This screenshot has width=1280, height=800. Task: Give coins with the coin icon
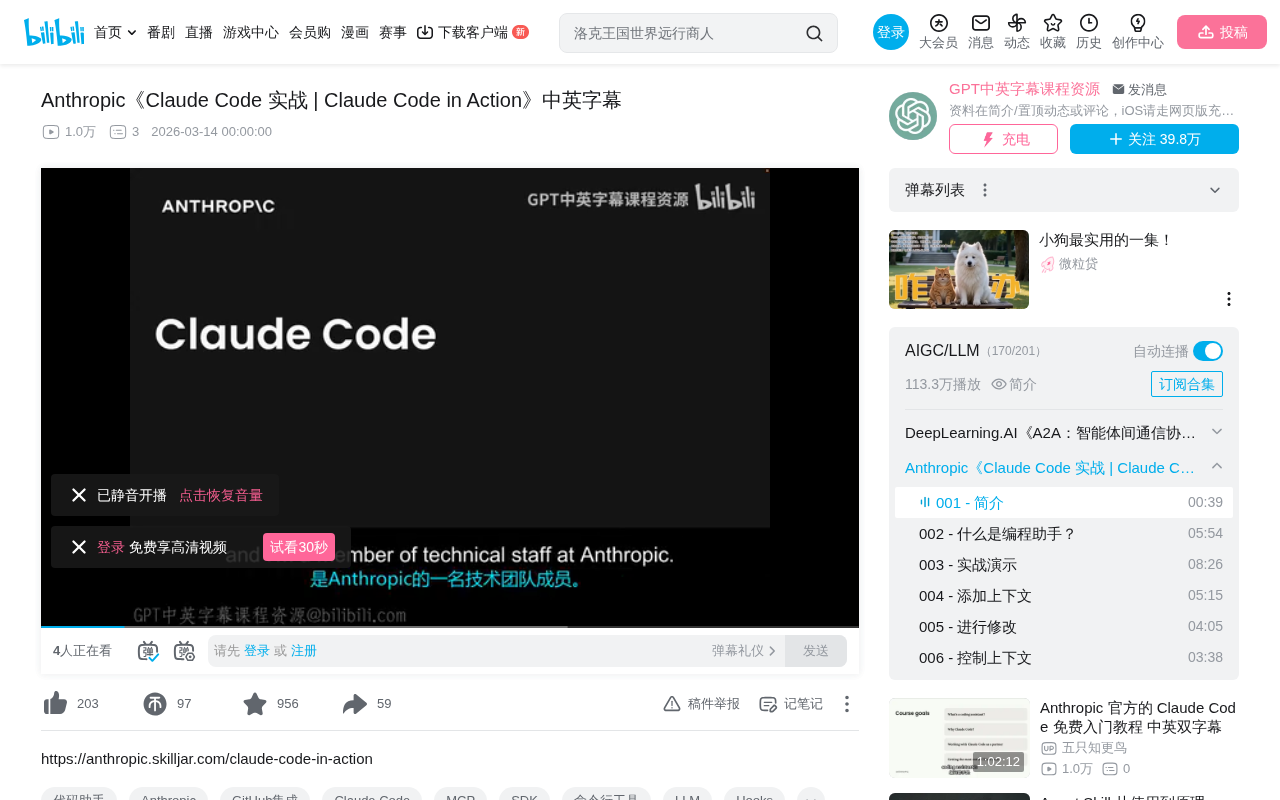155,704
